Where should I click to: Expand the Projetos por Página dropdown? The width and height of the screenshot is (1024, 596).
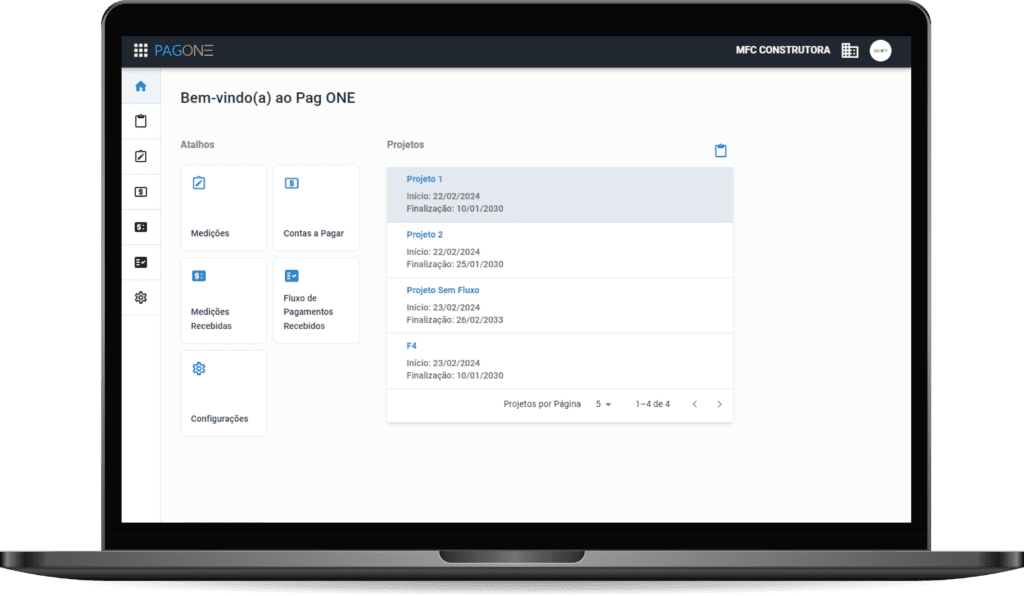603,404
